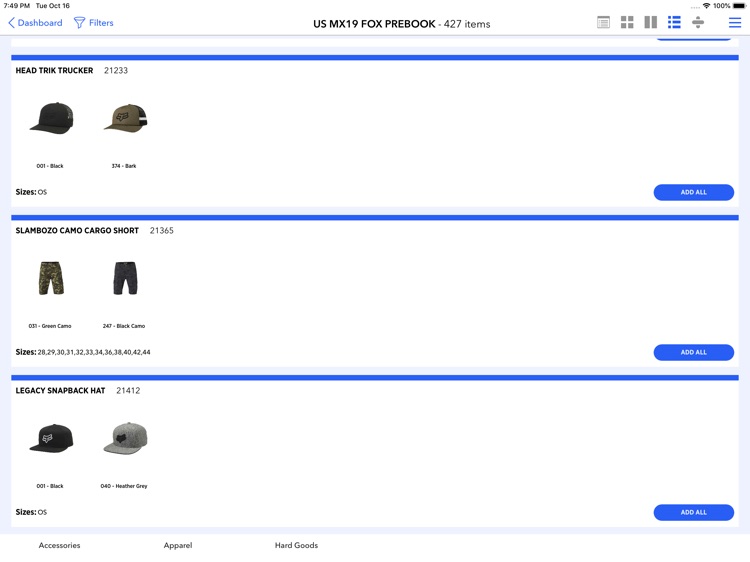
Task: Click the '374 - Bark' color label
Action: point(124,166)
